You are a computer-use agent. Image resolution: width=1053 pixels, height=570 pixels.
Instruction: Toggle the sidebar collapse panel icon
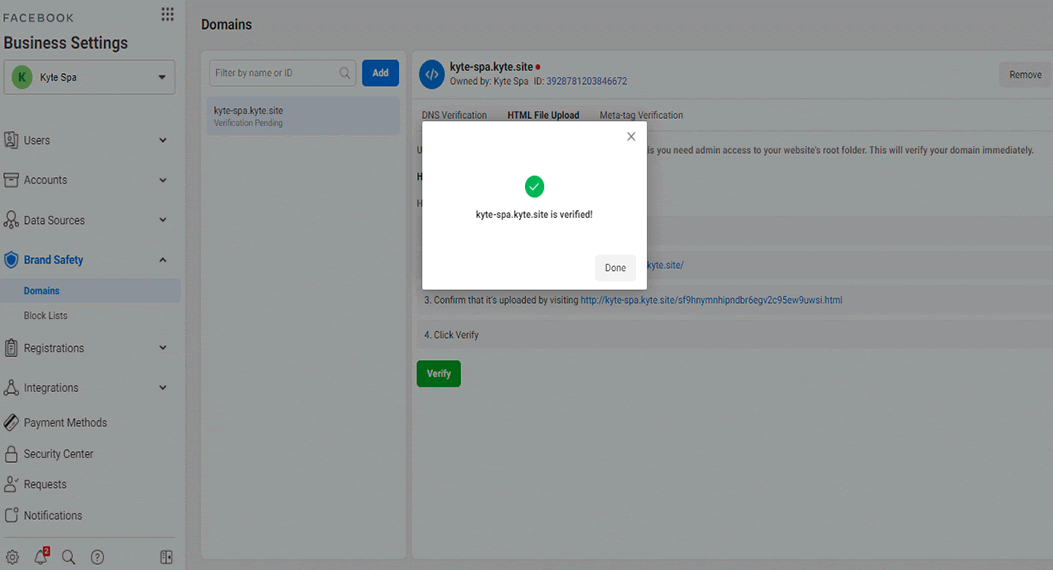pyautogui.click(x=167, y=557)
